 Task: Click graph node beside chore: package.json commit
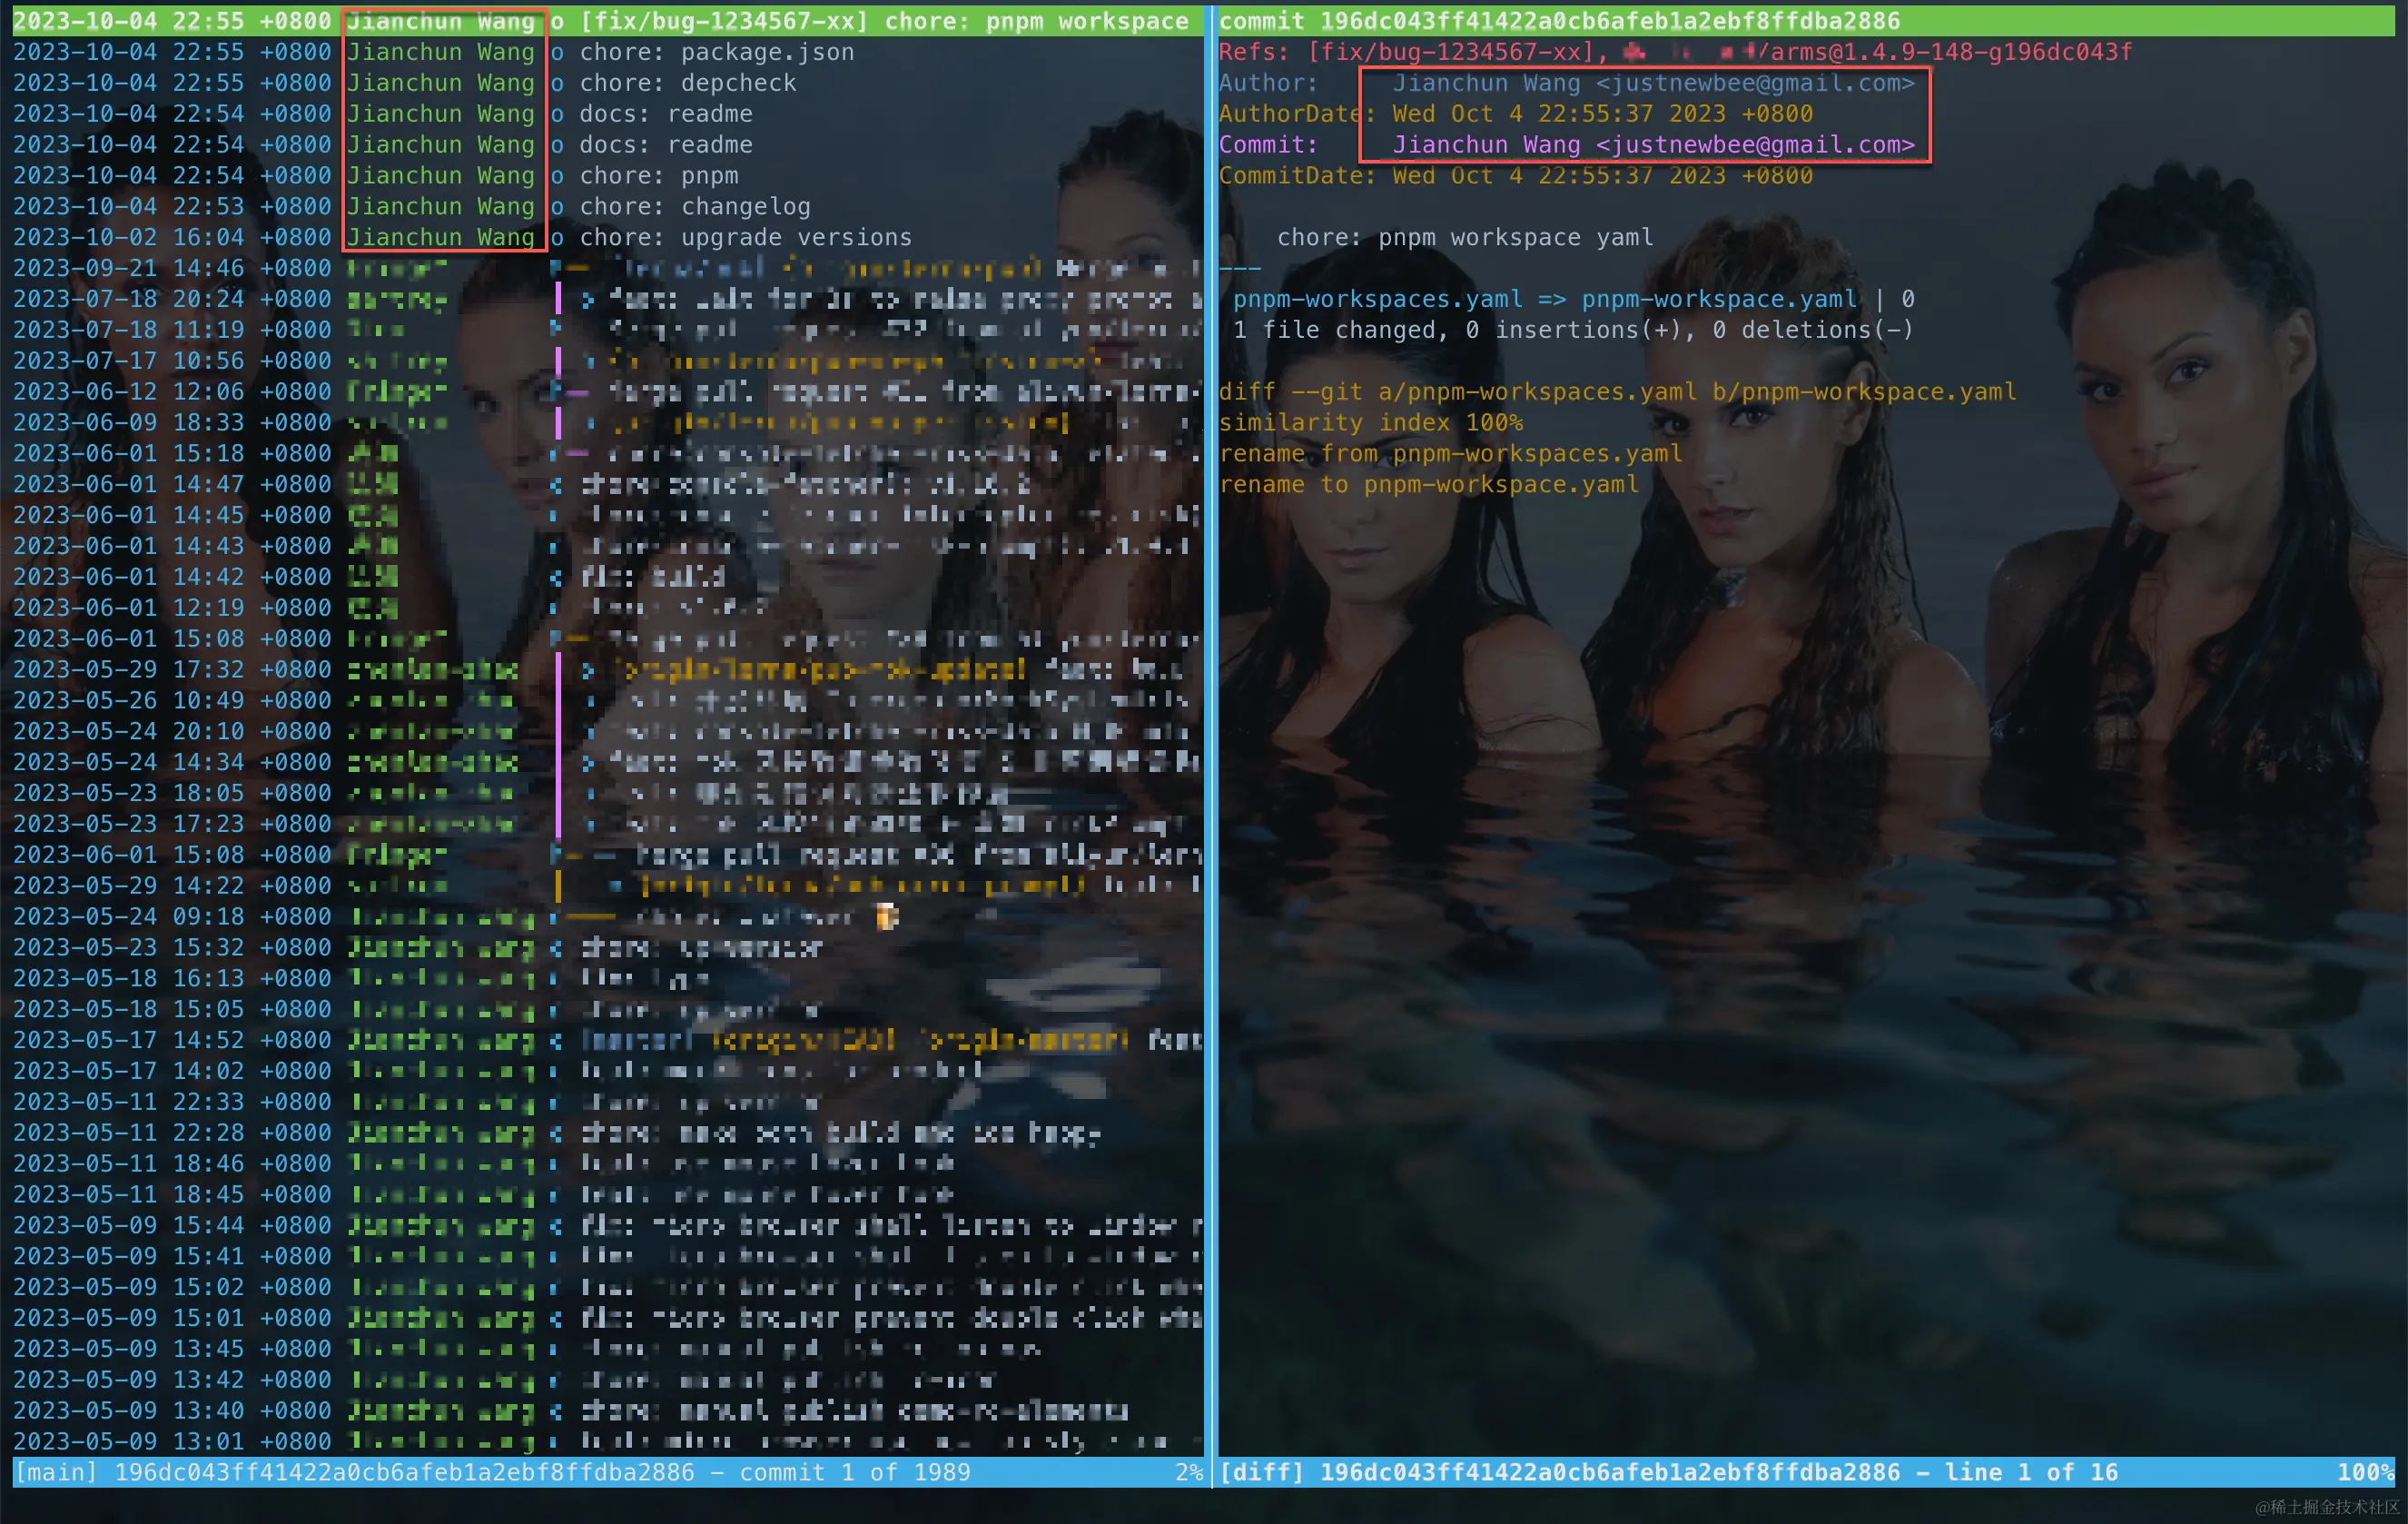pos(557,52)
